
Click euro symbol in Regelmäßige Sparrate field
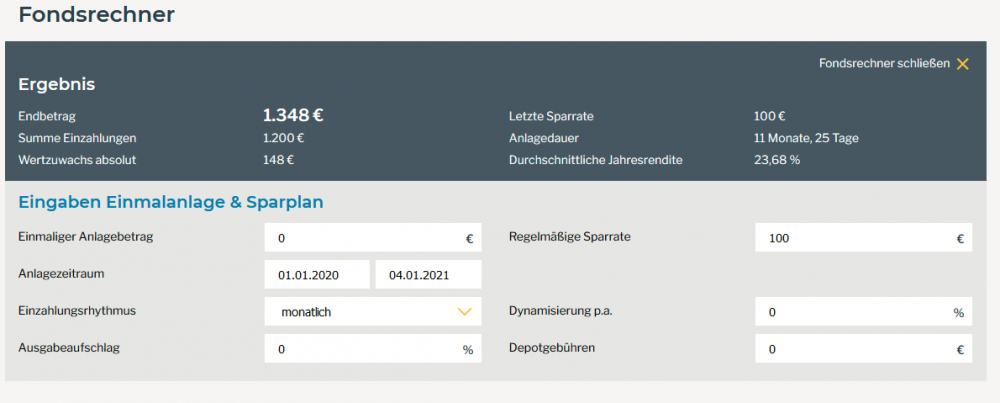click(959, 239)
